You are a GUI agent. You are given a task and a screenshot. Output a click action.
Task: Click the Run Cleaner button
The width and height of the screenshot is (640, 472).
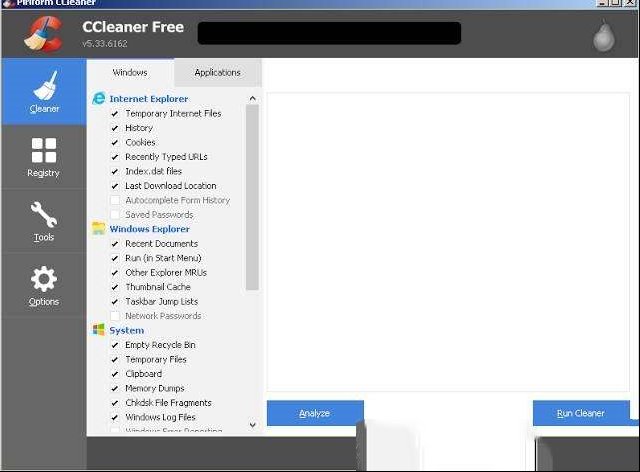pos(581,413)
